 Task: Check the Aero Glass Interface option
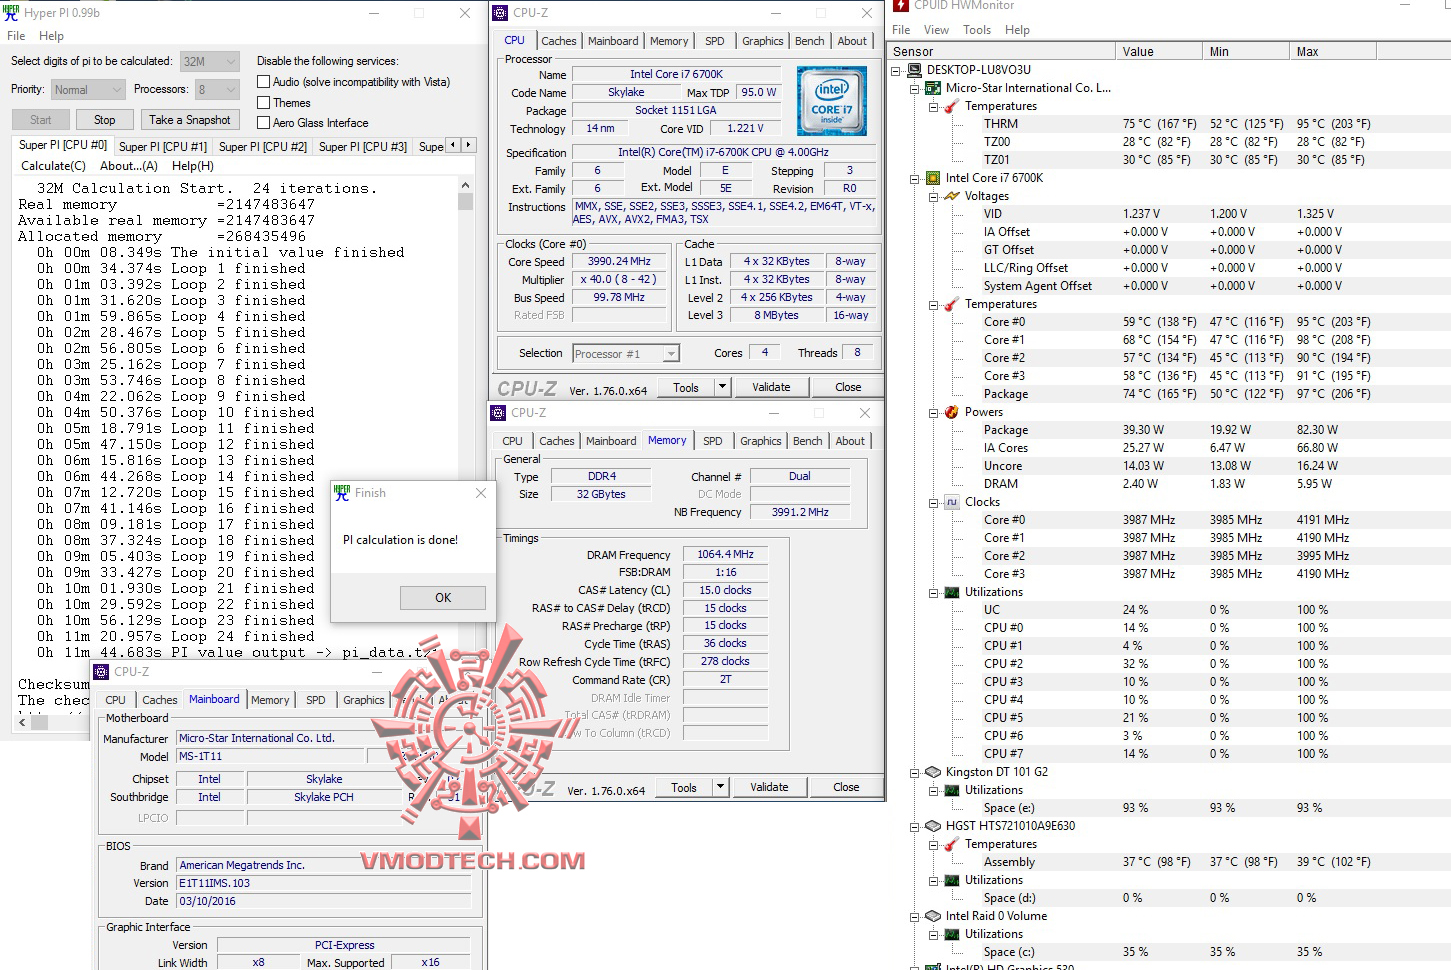click(263, 122)
